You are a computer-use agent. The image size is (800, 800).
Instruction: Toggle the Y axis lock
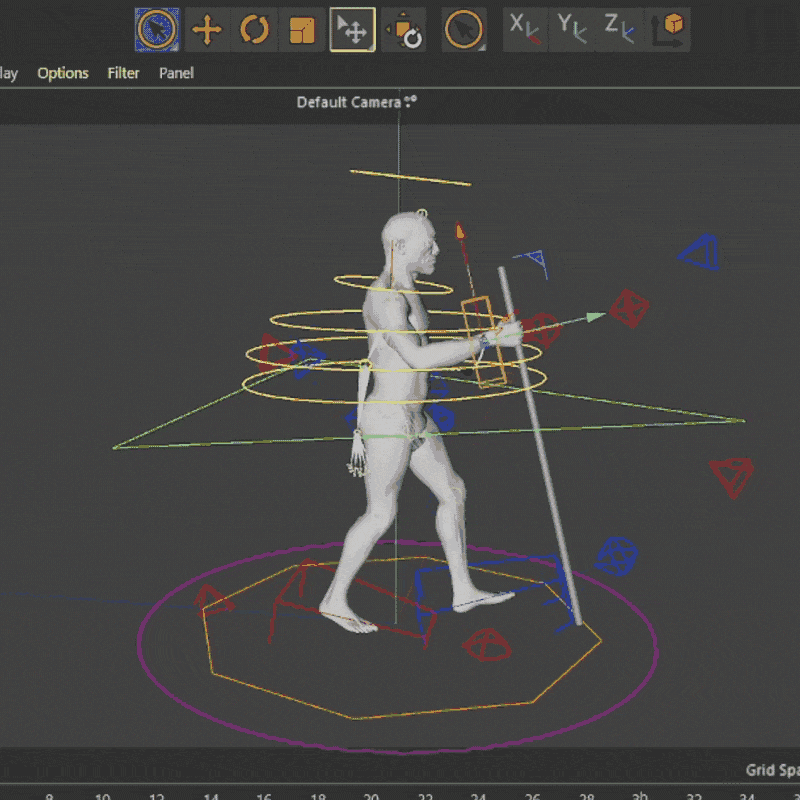tap(572, 28)
